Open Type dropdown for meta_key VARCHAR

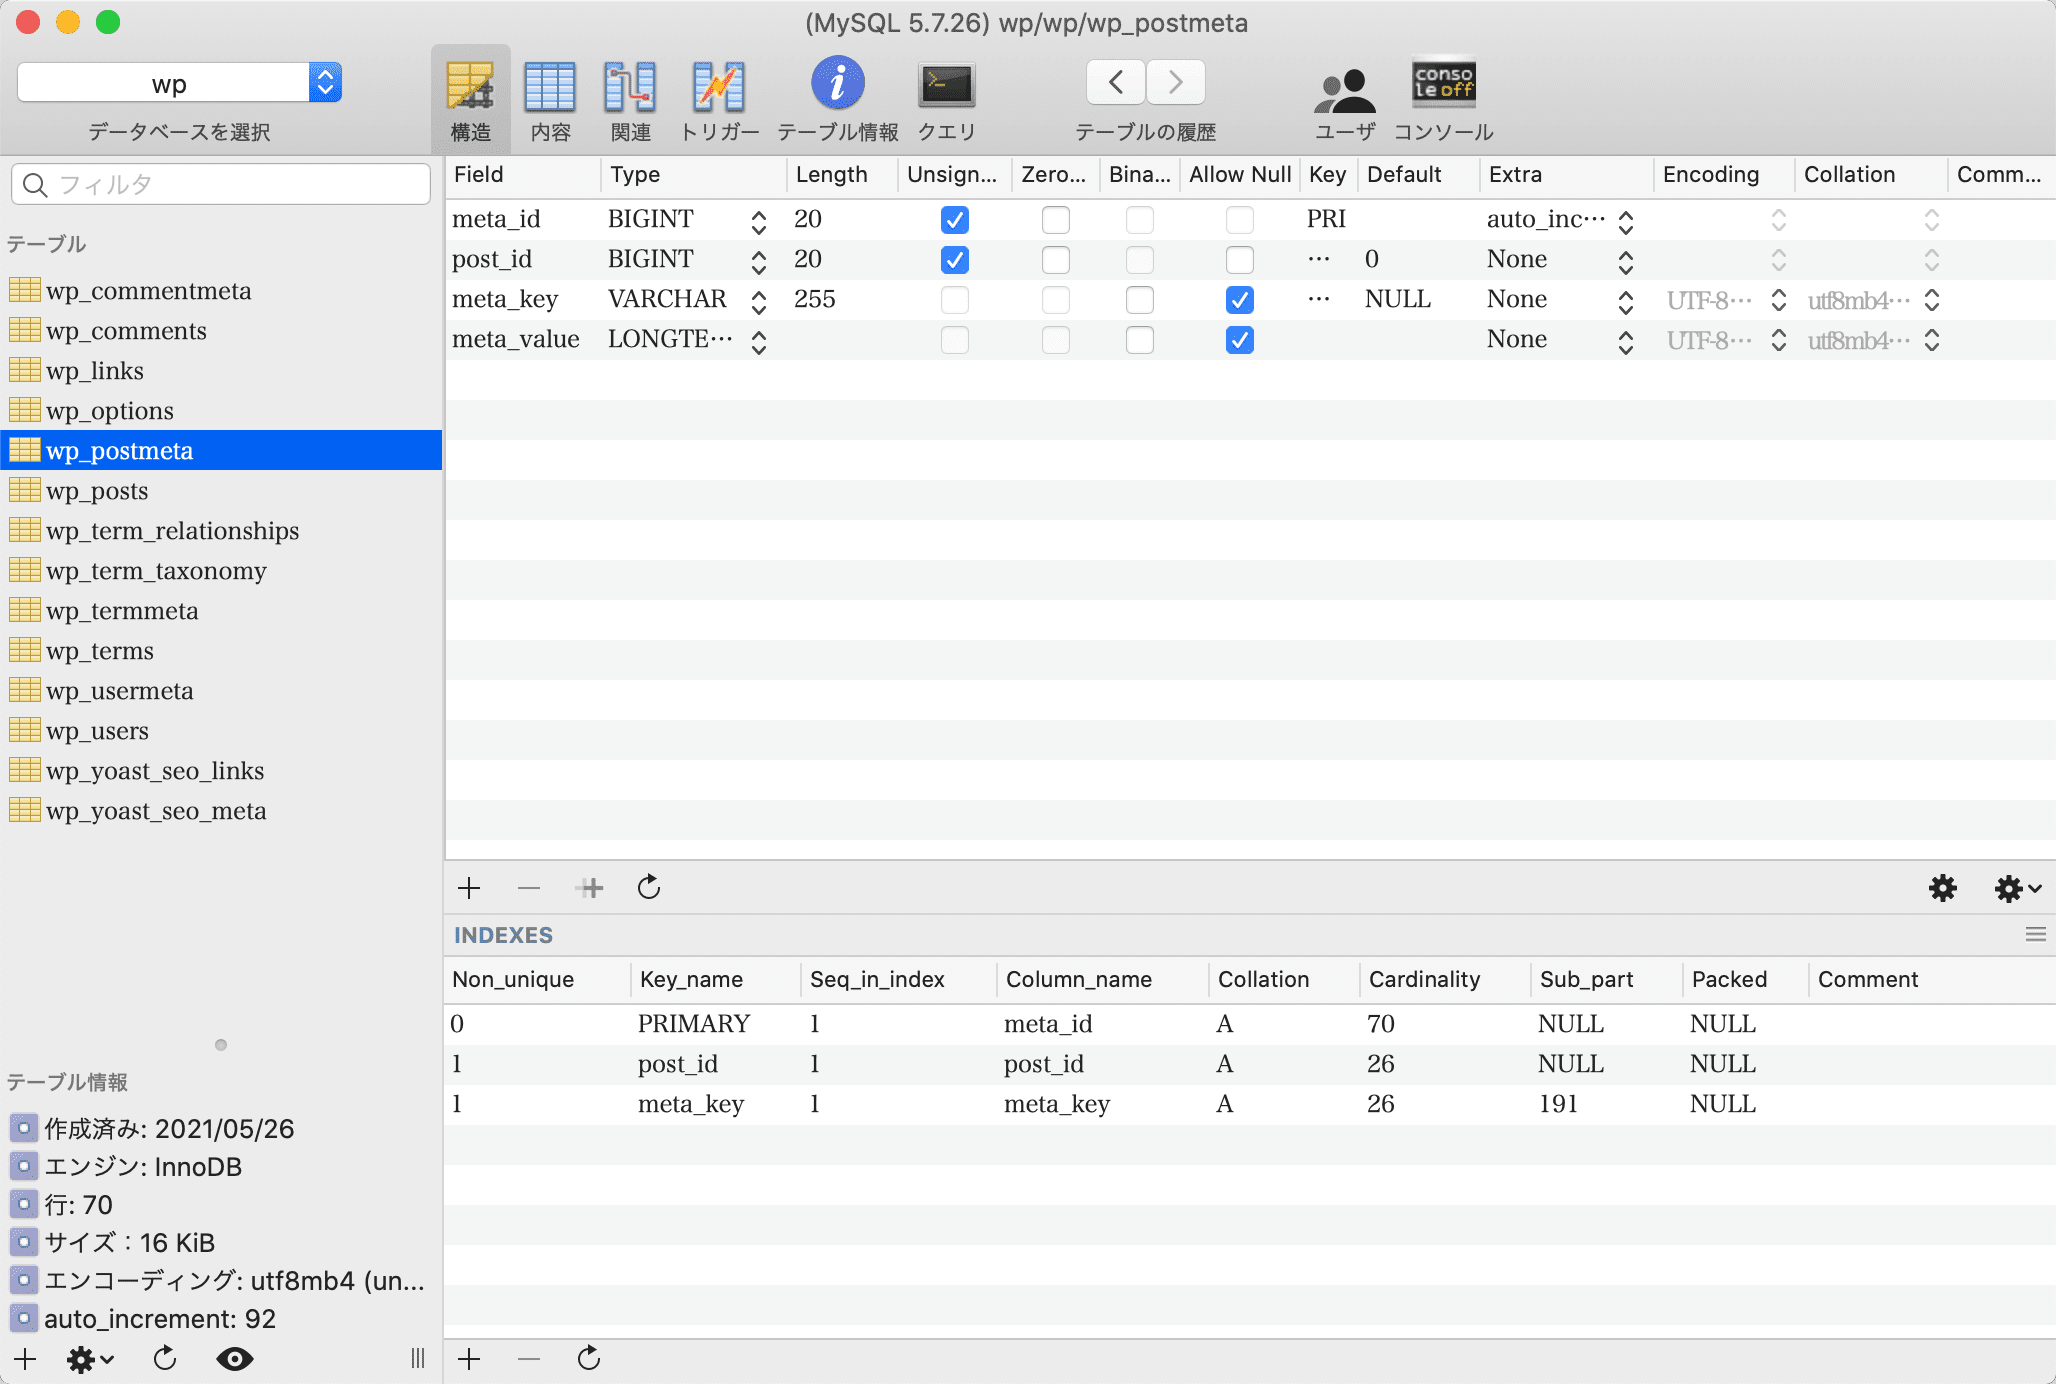click(759, 300)
